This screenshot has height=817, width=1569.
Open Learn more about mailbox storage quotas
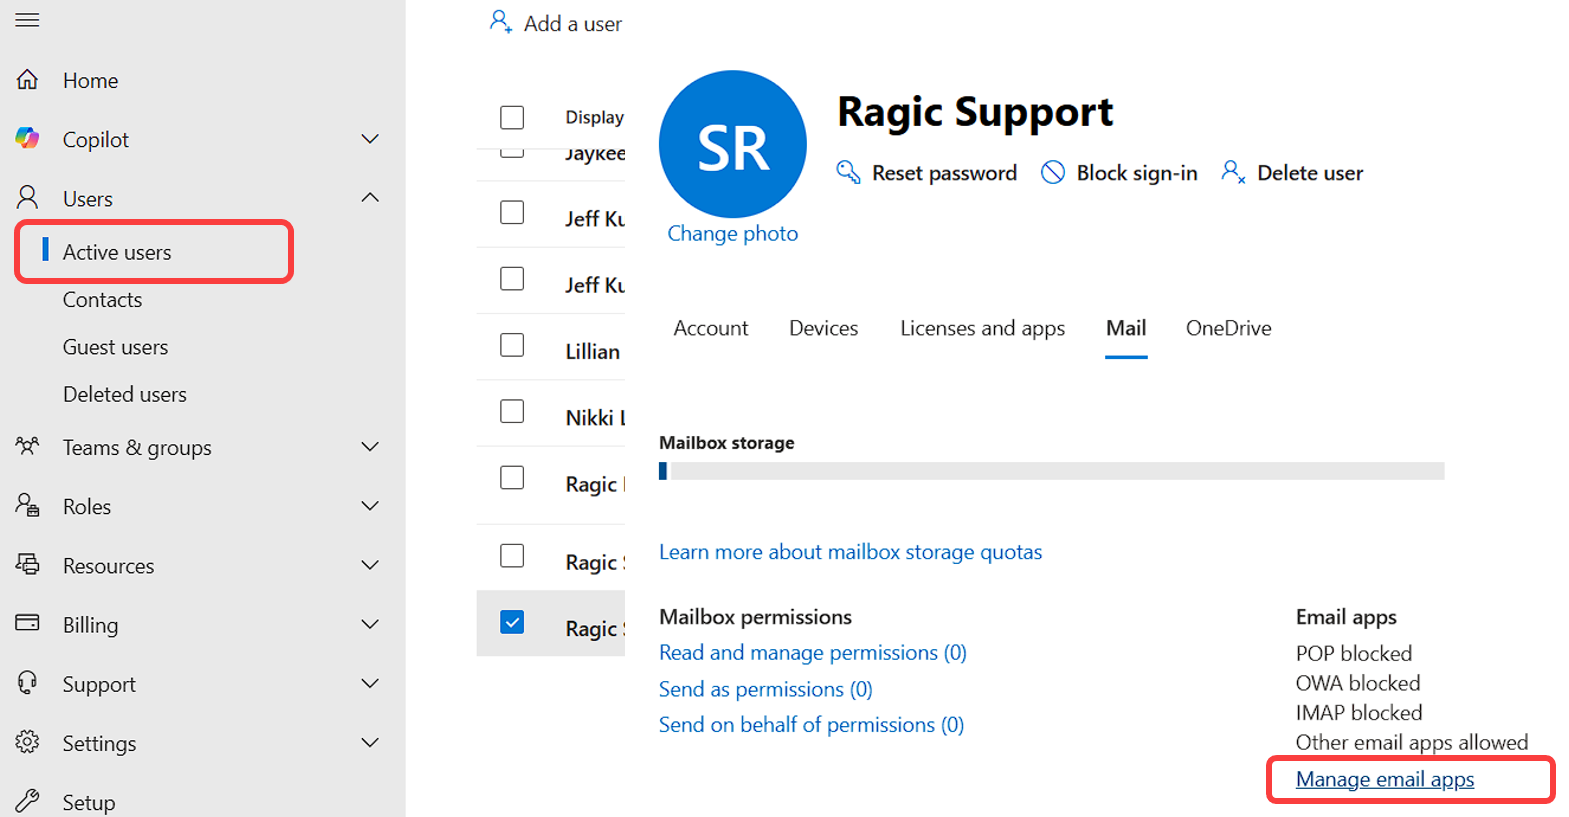click(851, 552)
